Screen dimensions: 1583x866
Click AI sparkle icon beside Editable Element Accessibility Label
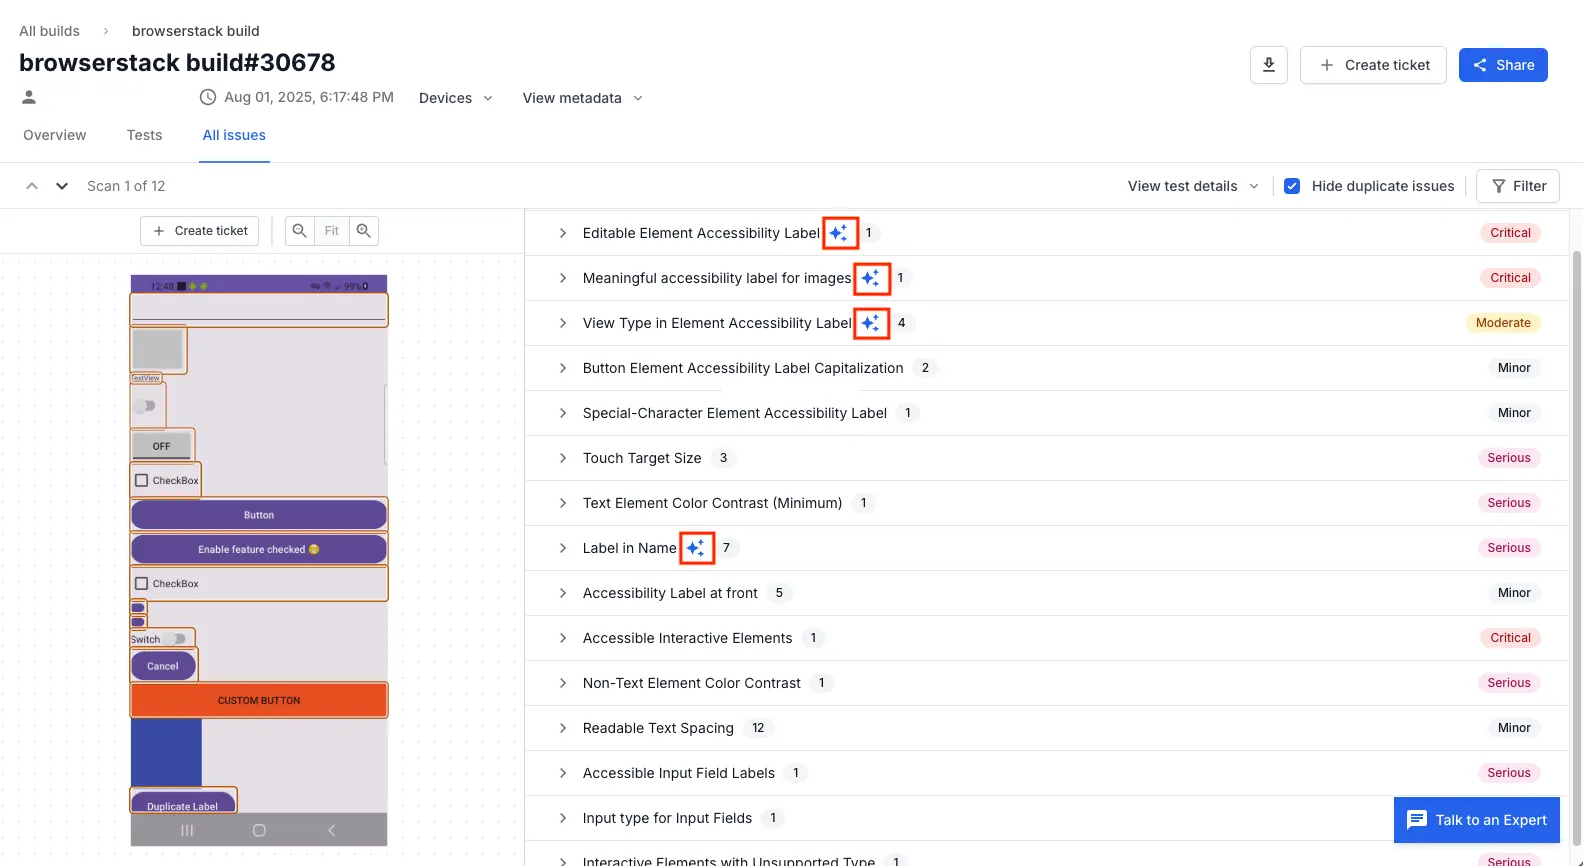[x=840, y=233]
